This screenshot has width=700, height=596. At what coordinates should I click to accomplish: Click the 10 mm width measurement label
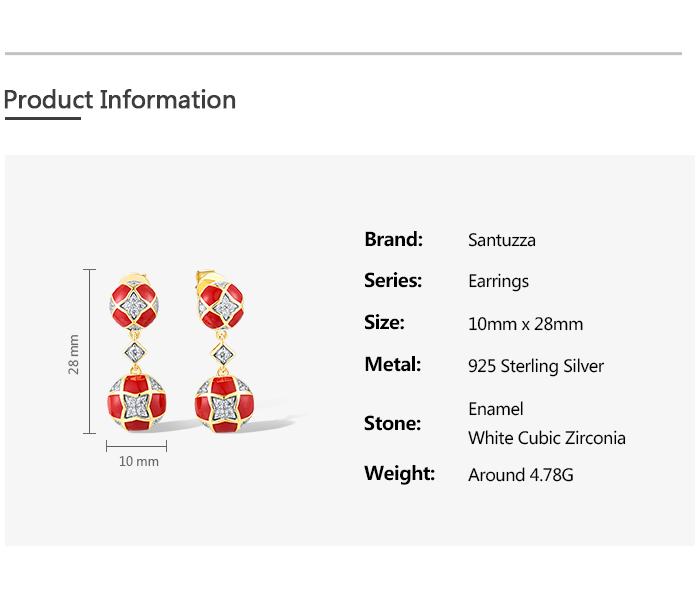pos(139,462)
